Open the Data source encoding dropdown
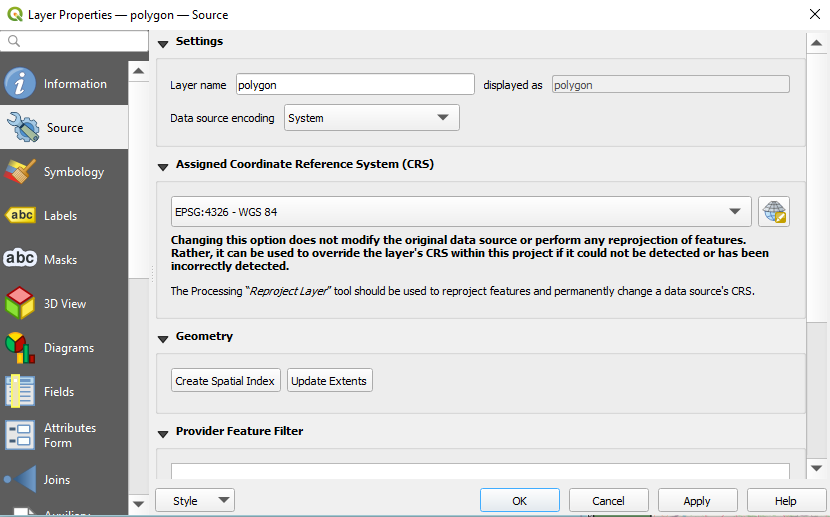 click(371, 118)
